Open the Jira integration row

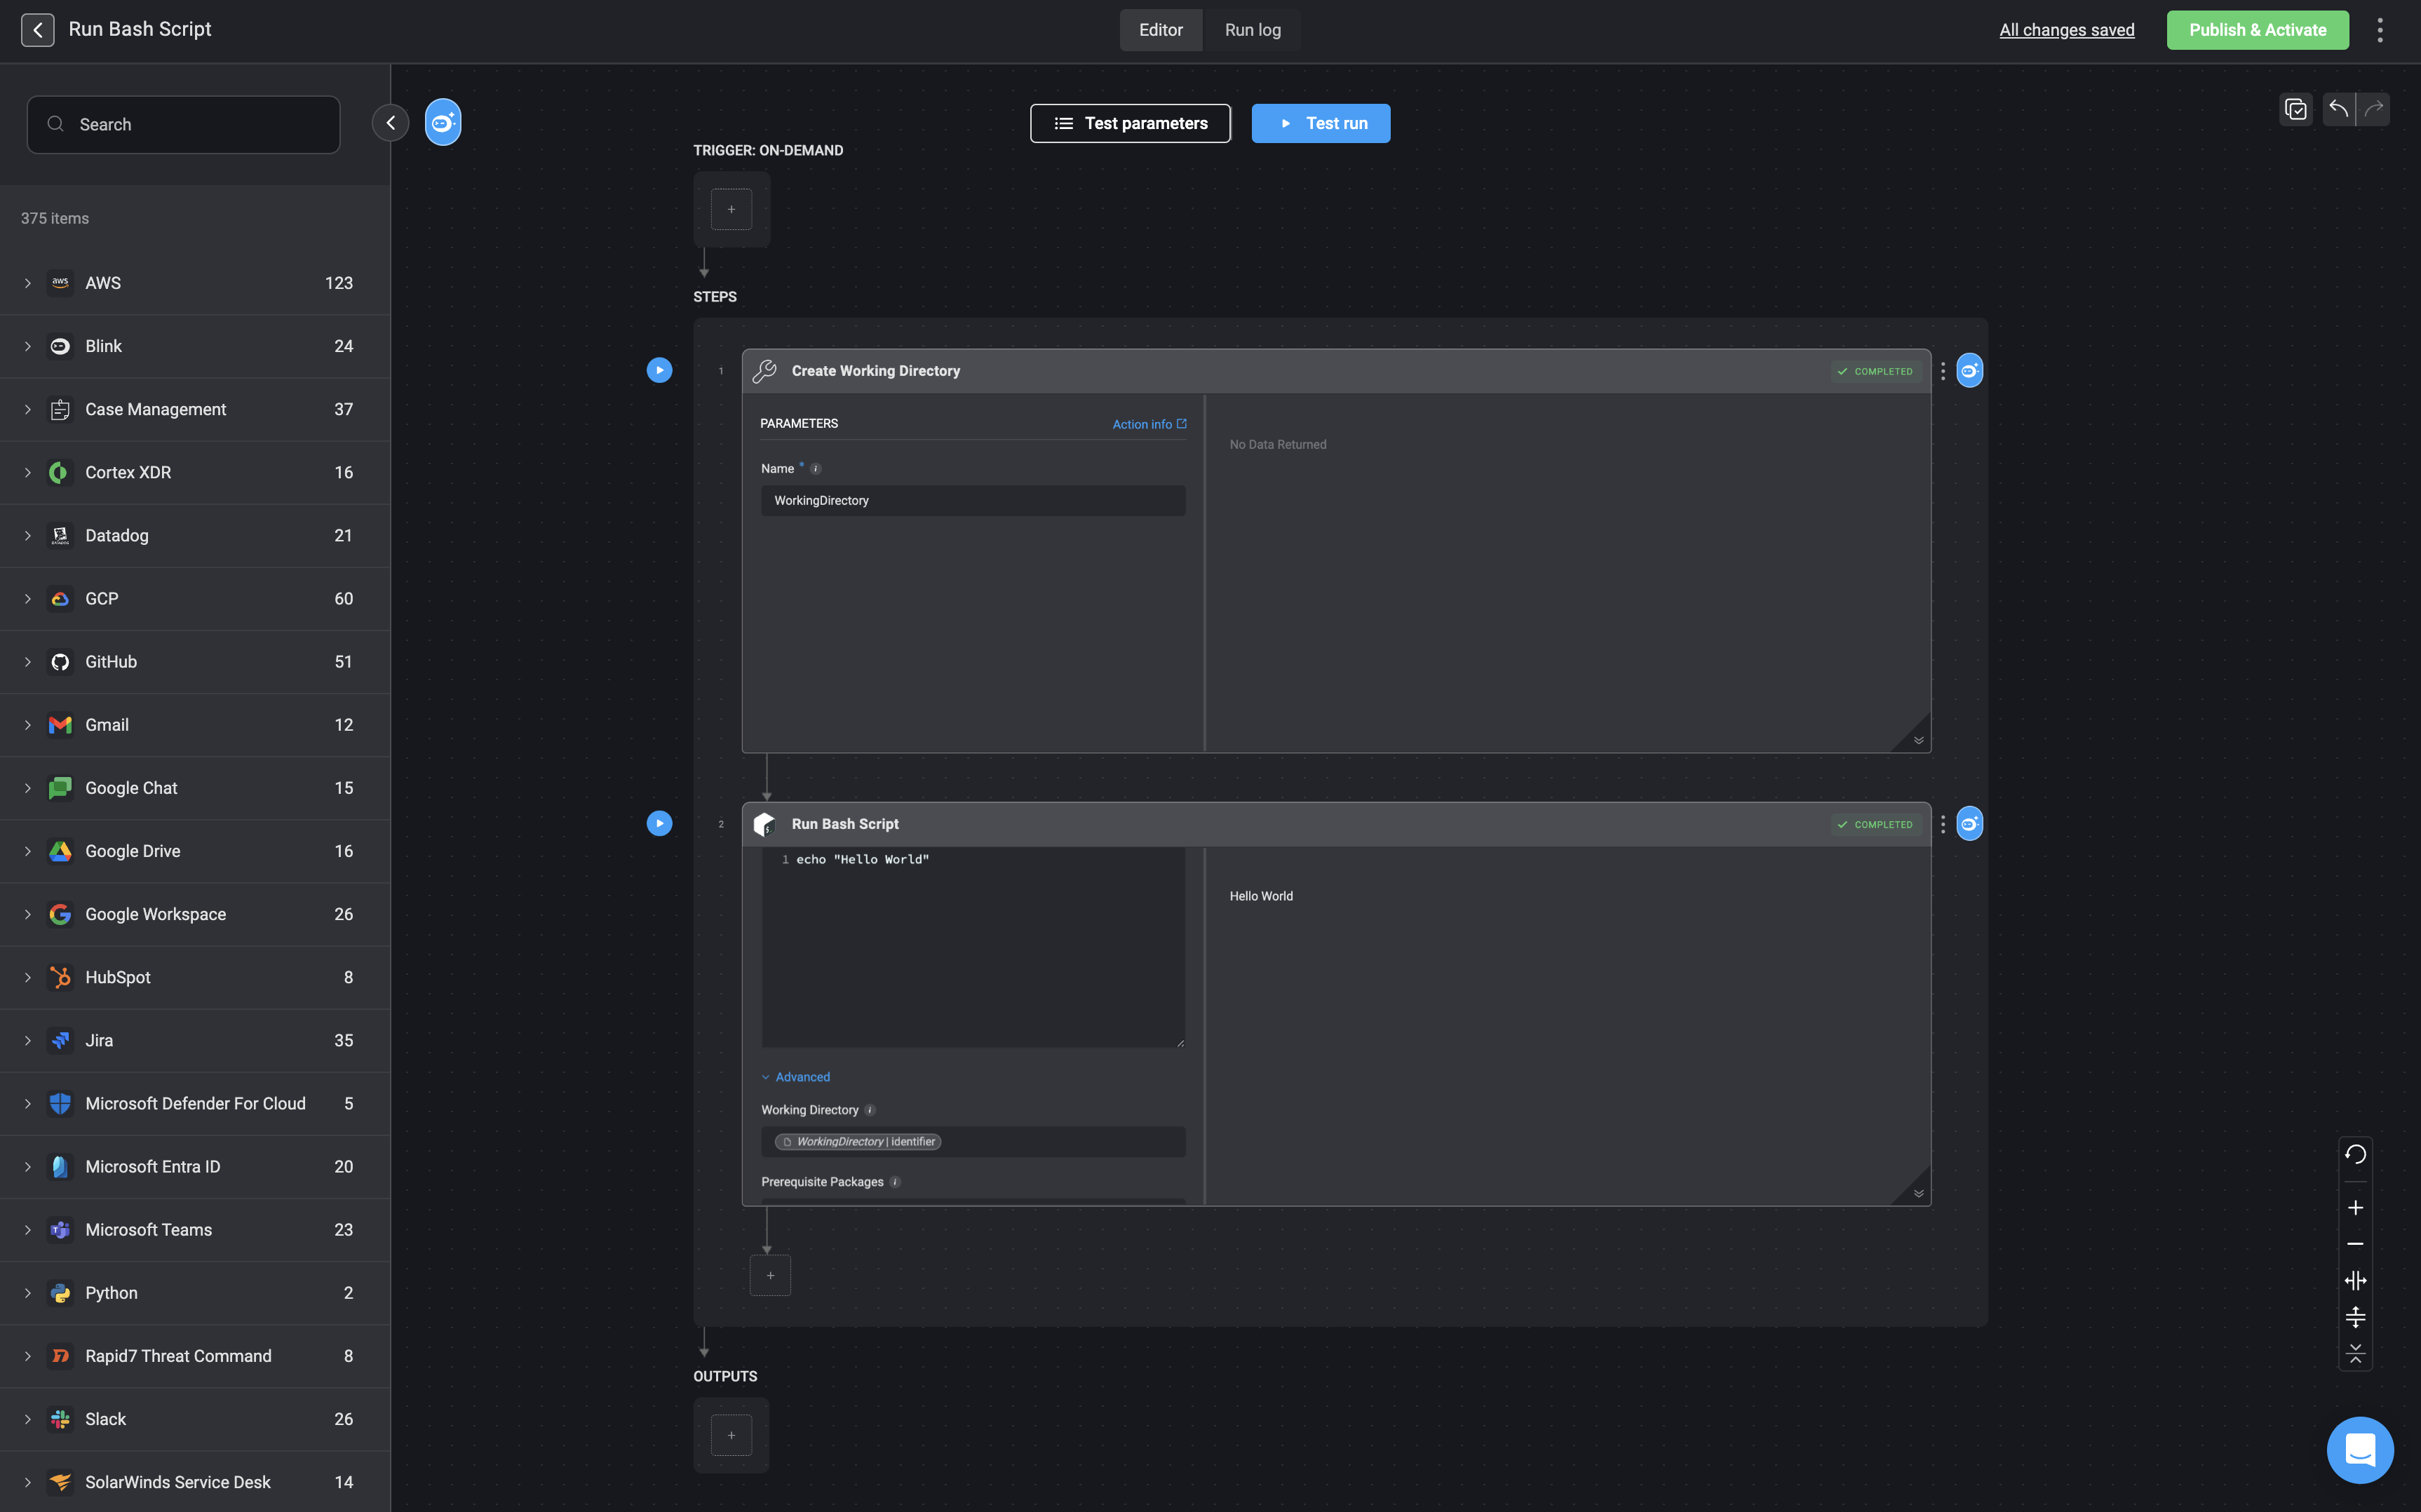[x=195, y=1040]
